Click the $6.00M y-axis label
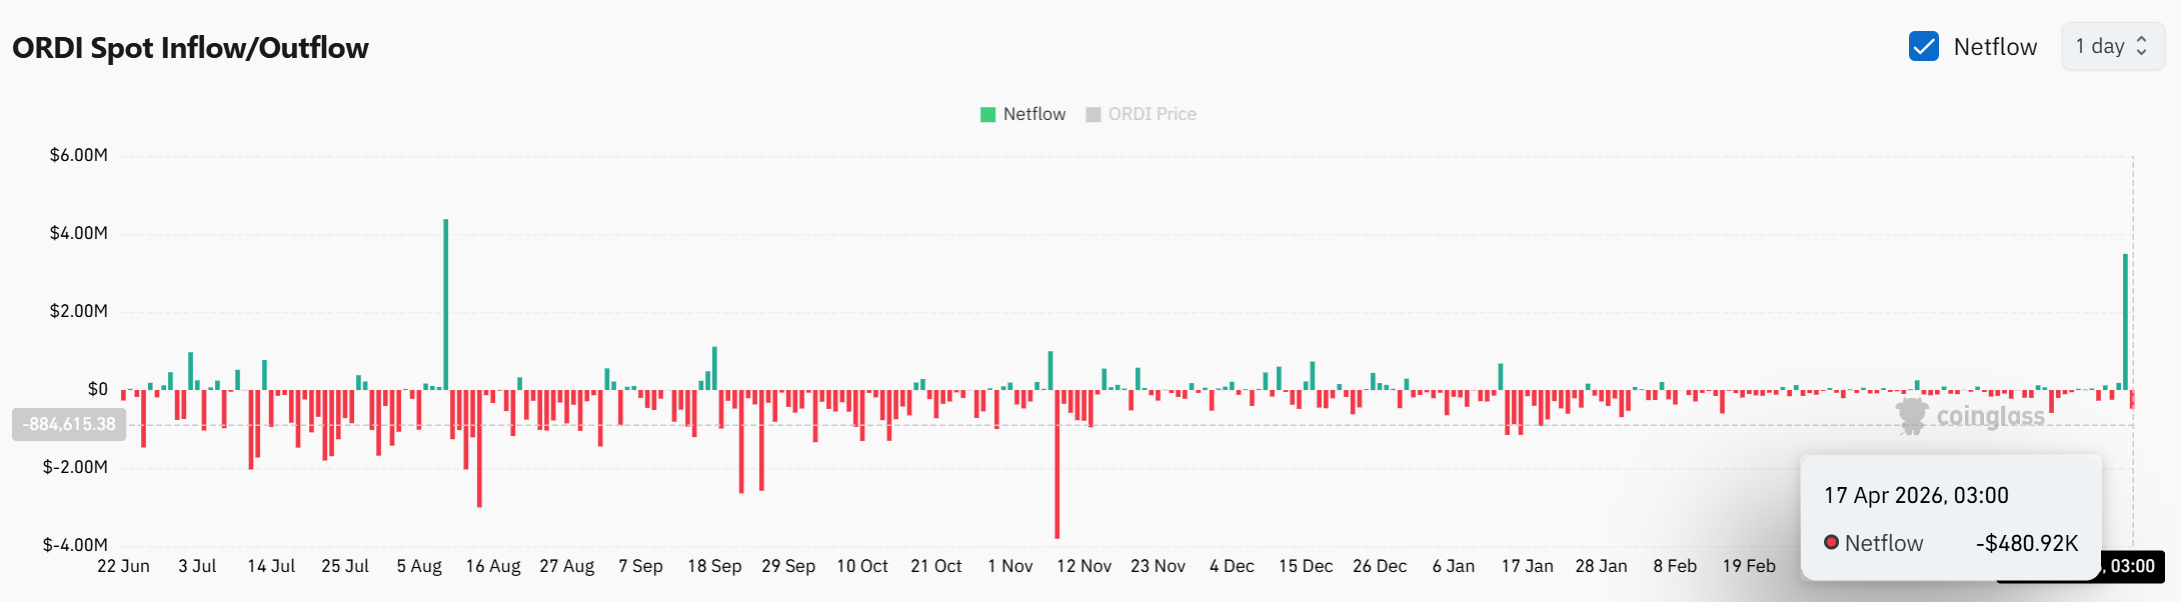The height and width of the screenshot is (602, 2181). pos(79,156)
